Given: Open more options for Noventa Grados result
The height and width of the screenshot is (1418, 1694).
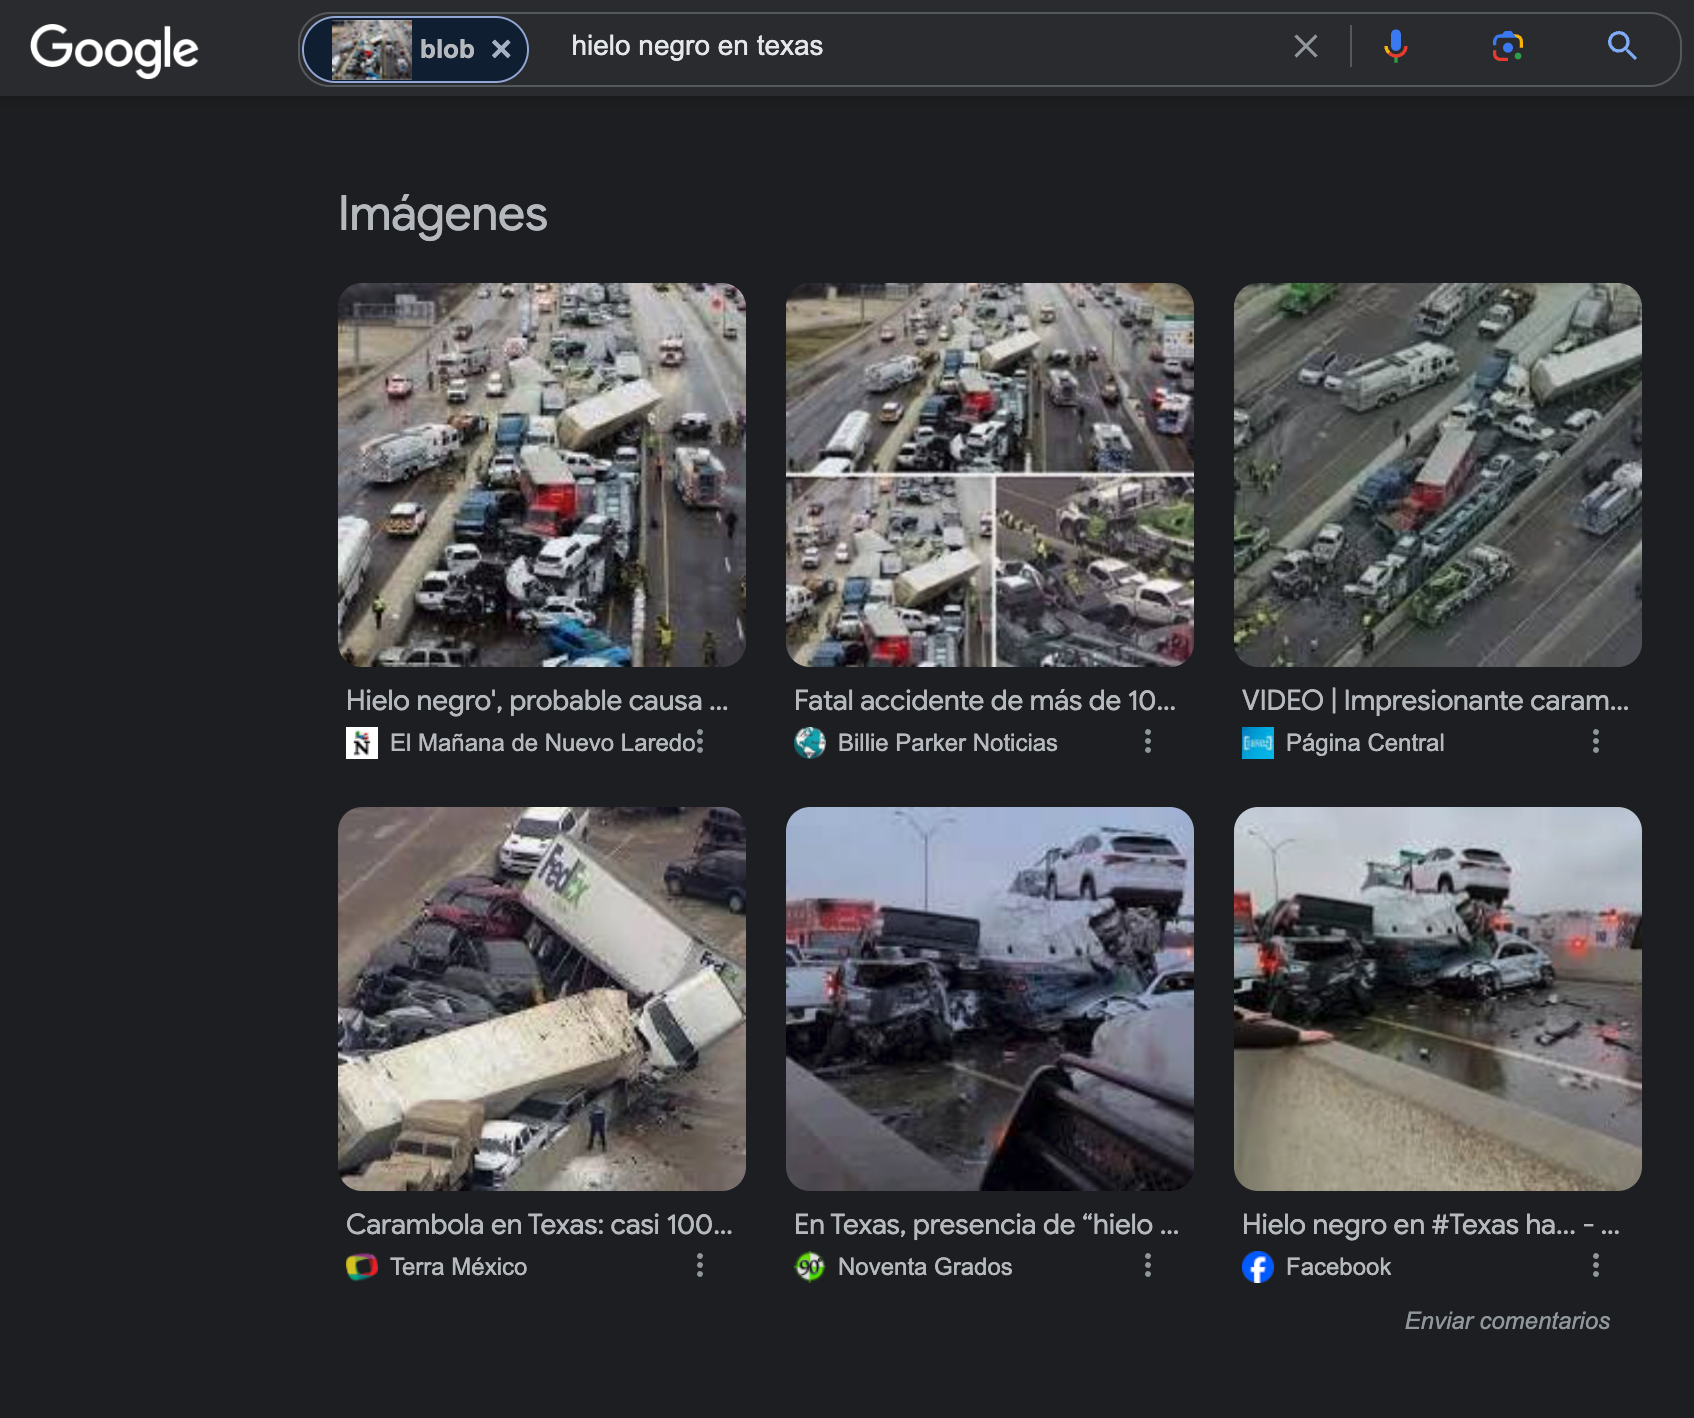Looking at the screenshot, I should tap(1147, 1265).
